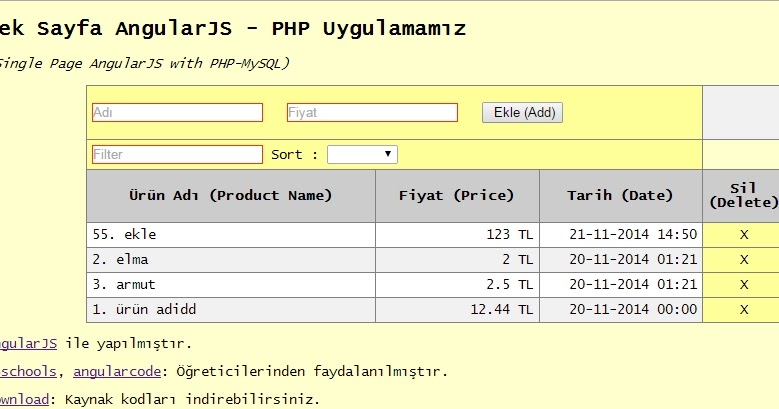779x409 pixels.
Task: Click the Download source code link
Action: click(x=24, y=399)
